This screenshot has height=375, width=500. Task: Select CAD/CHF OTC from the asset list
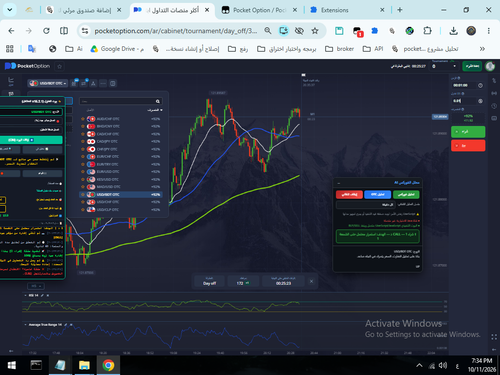tap(121, 134)
